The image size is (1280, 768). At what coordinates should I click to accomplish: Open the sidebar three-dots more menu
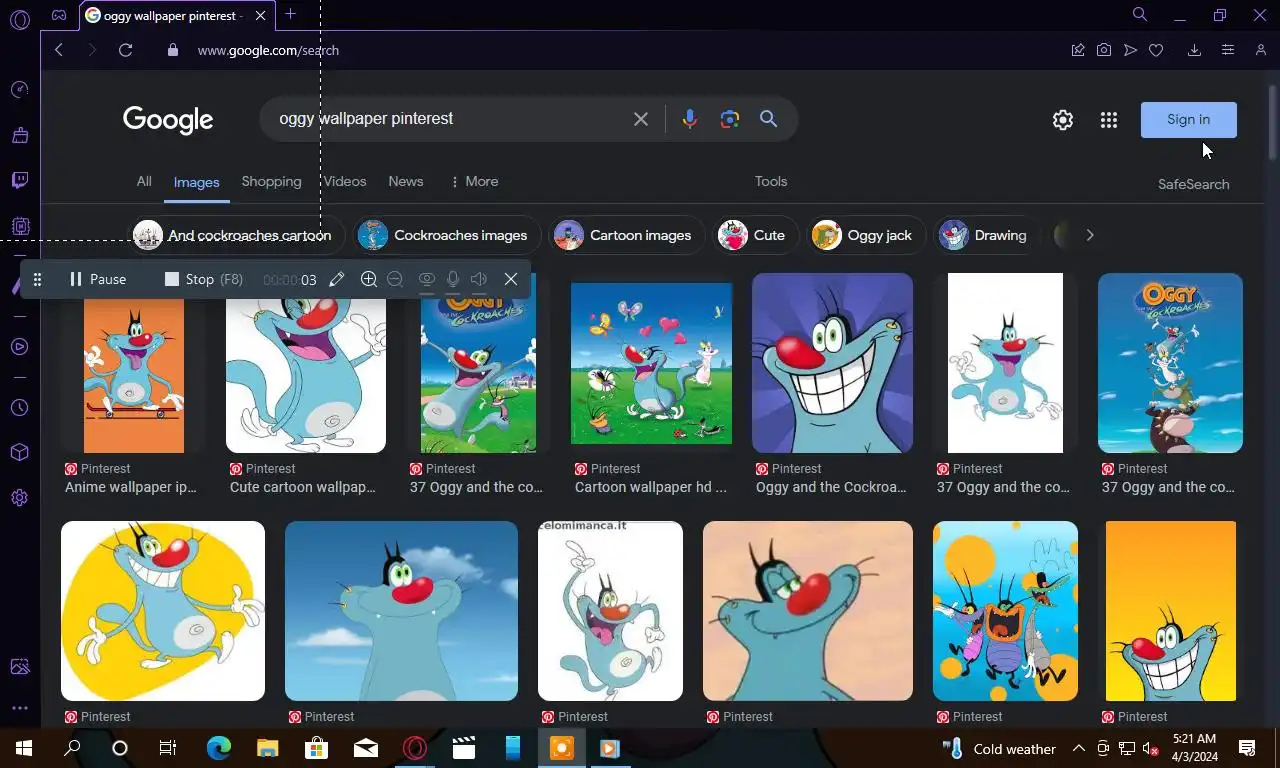(x=19, y=708)
